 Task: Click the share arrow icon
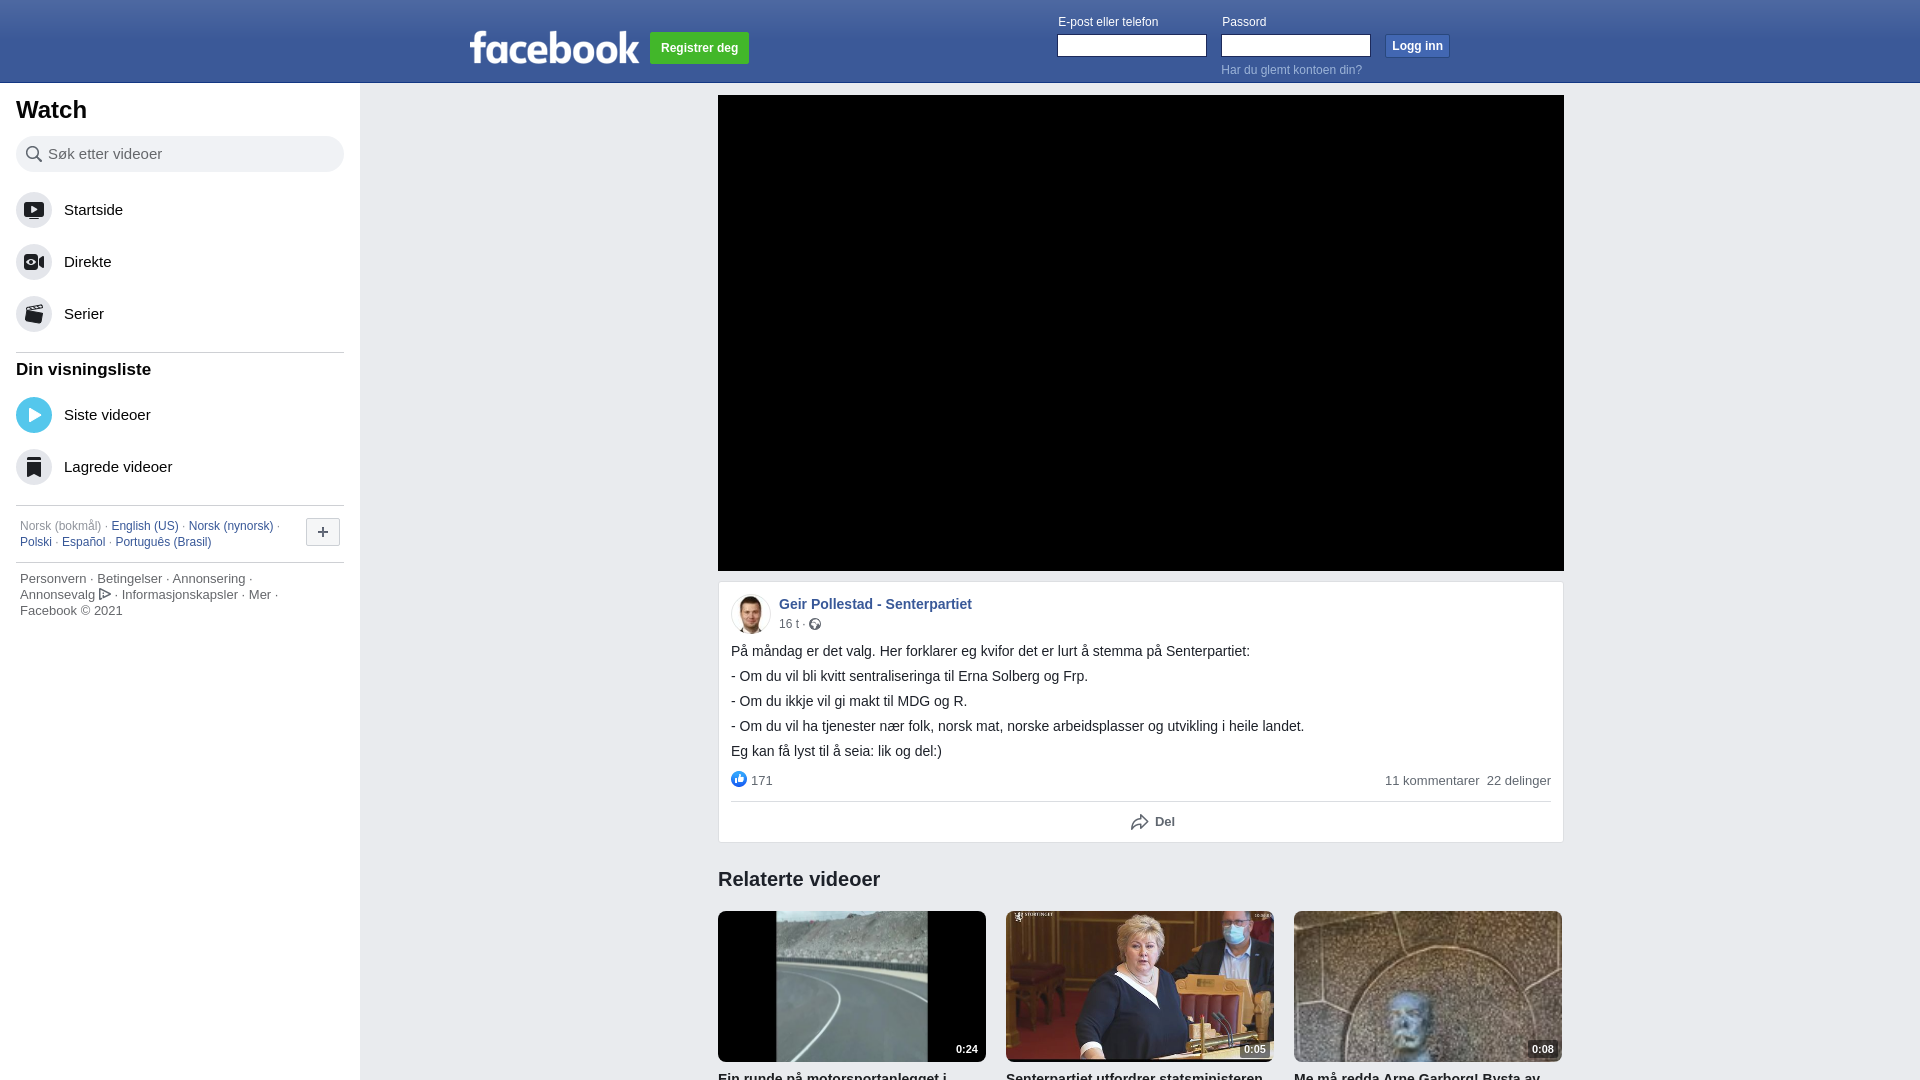tap(1139, 822)
